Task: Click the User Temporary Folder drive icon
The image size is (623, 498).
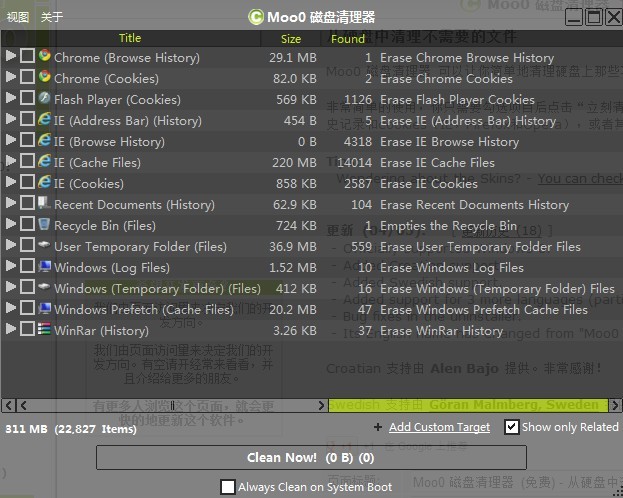Action: pyautogui.click(x=44, y=244)
